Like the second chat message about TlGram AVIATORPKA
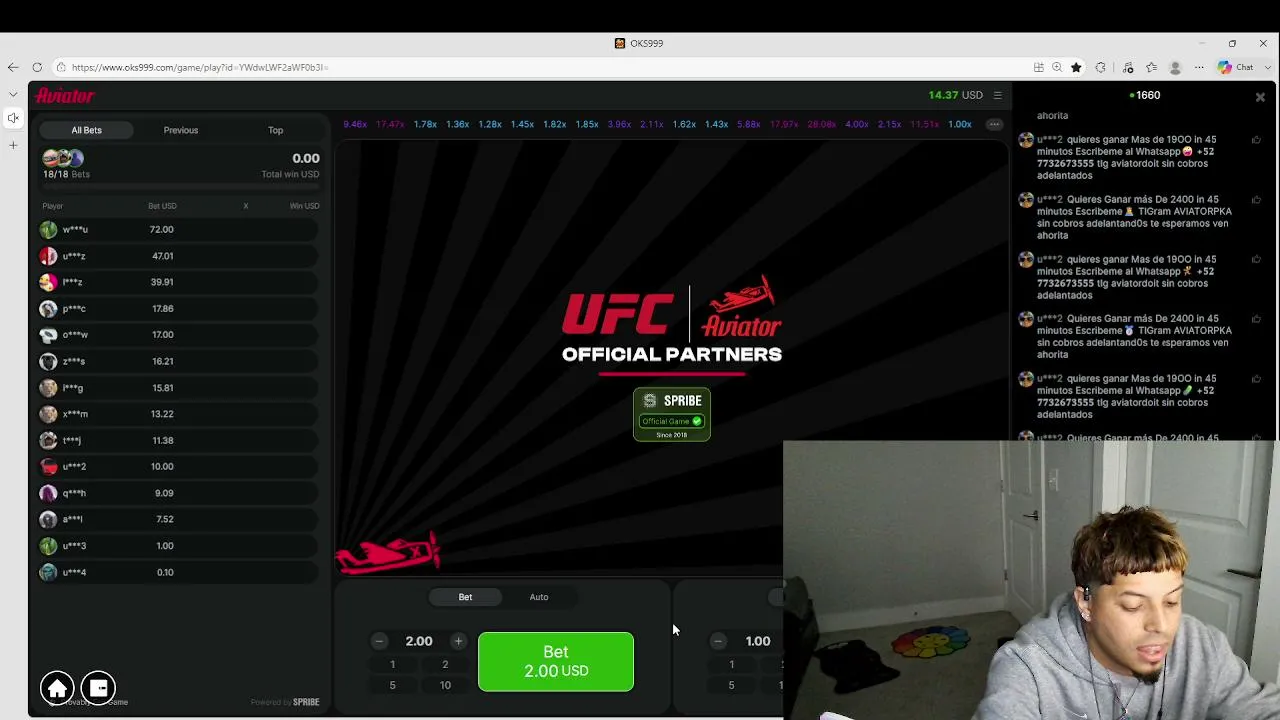Image resolution: width=1280 pixels, height=720 pixels. coord(1256,200)
